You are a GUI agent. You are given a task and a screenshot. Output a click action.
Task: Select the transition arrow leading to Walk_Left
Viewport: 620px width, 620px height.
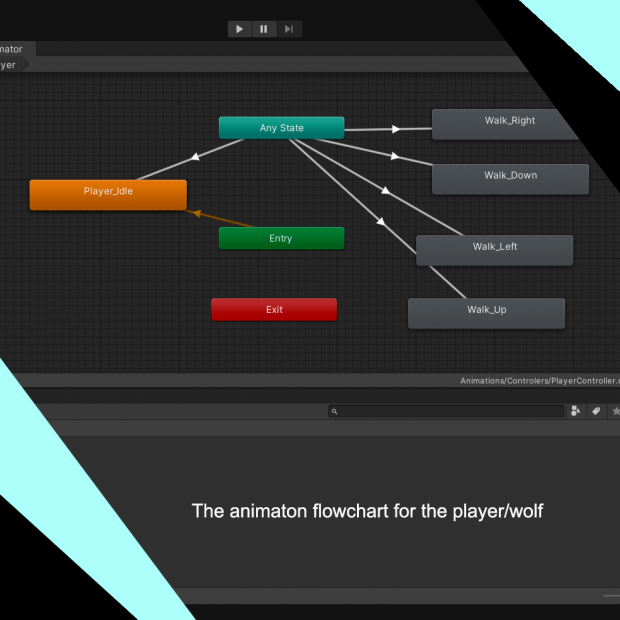click(385, 191)
